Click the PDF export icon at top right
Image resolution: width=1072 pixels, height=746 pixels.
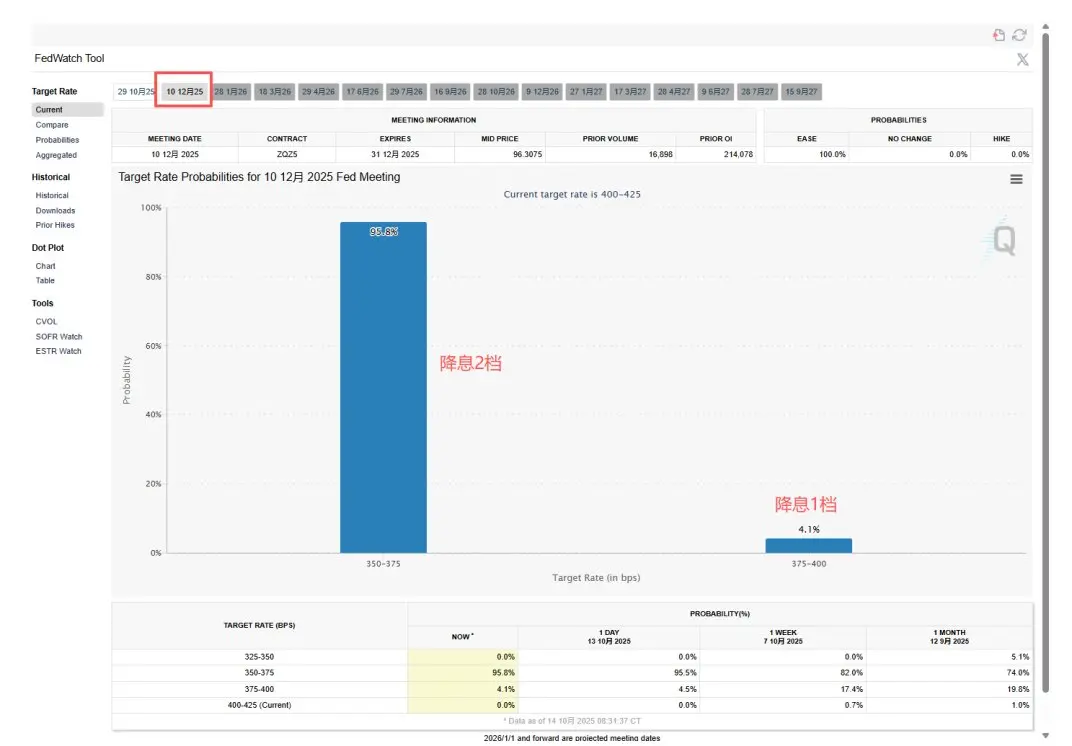point(999,35)
